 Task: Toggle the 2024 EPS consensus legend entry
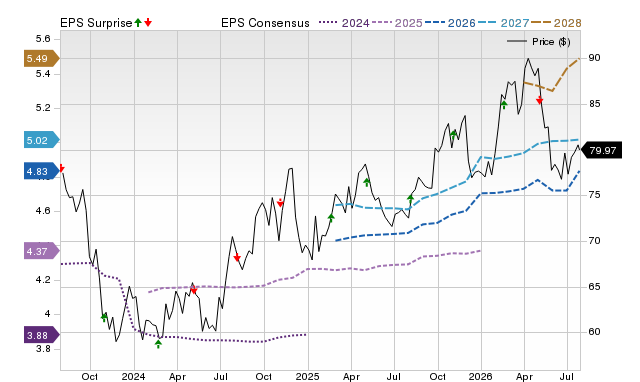click(x=344, y=23)
